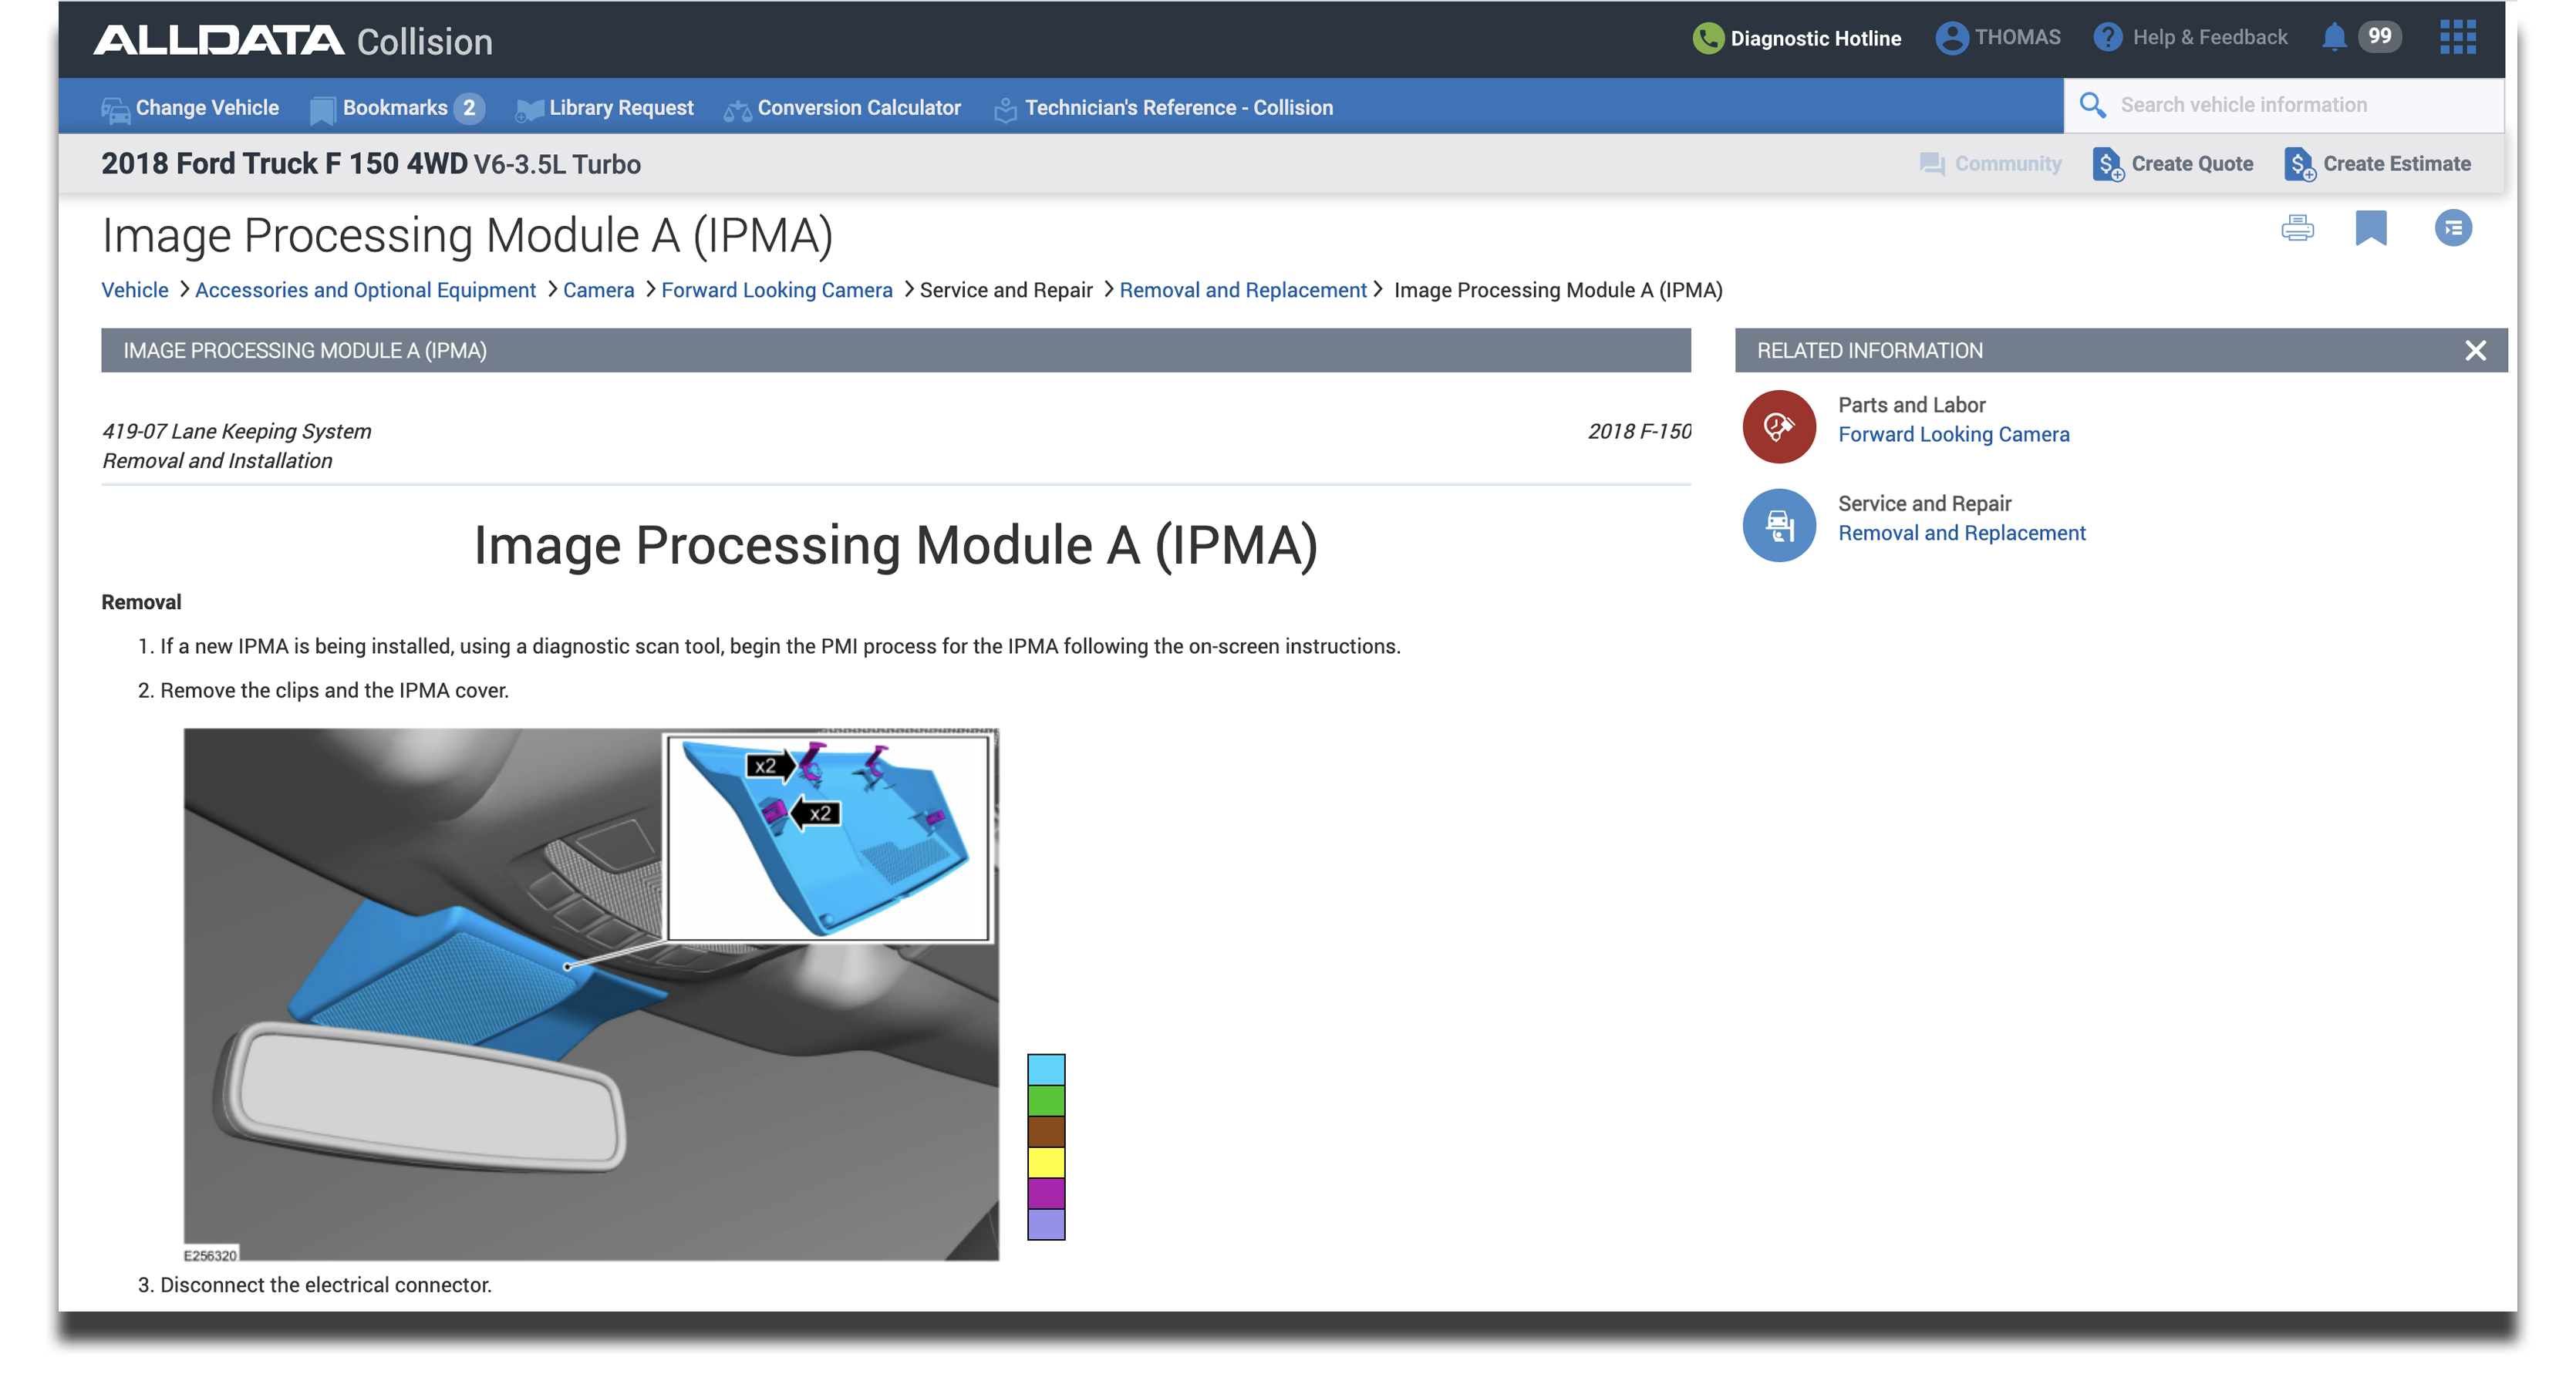The width and height of the screenshot is (2576, 1374).
Task: Open notifications bell with 99 badge
Action: [2360, 37]
